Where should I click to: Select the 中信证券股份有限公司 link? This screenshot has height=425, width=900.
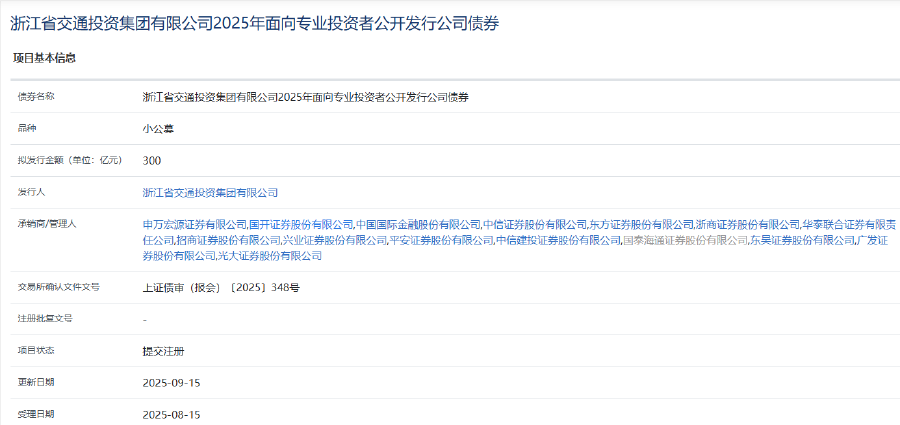536,224
